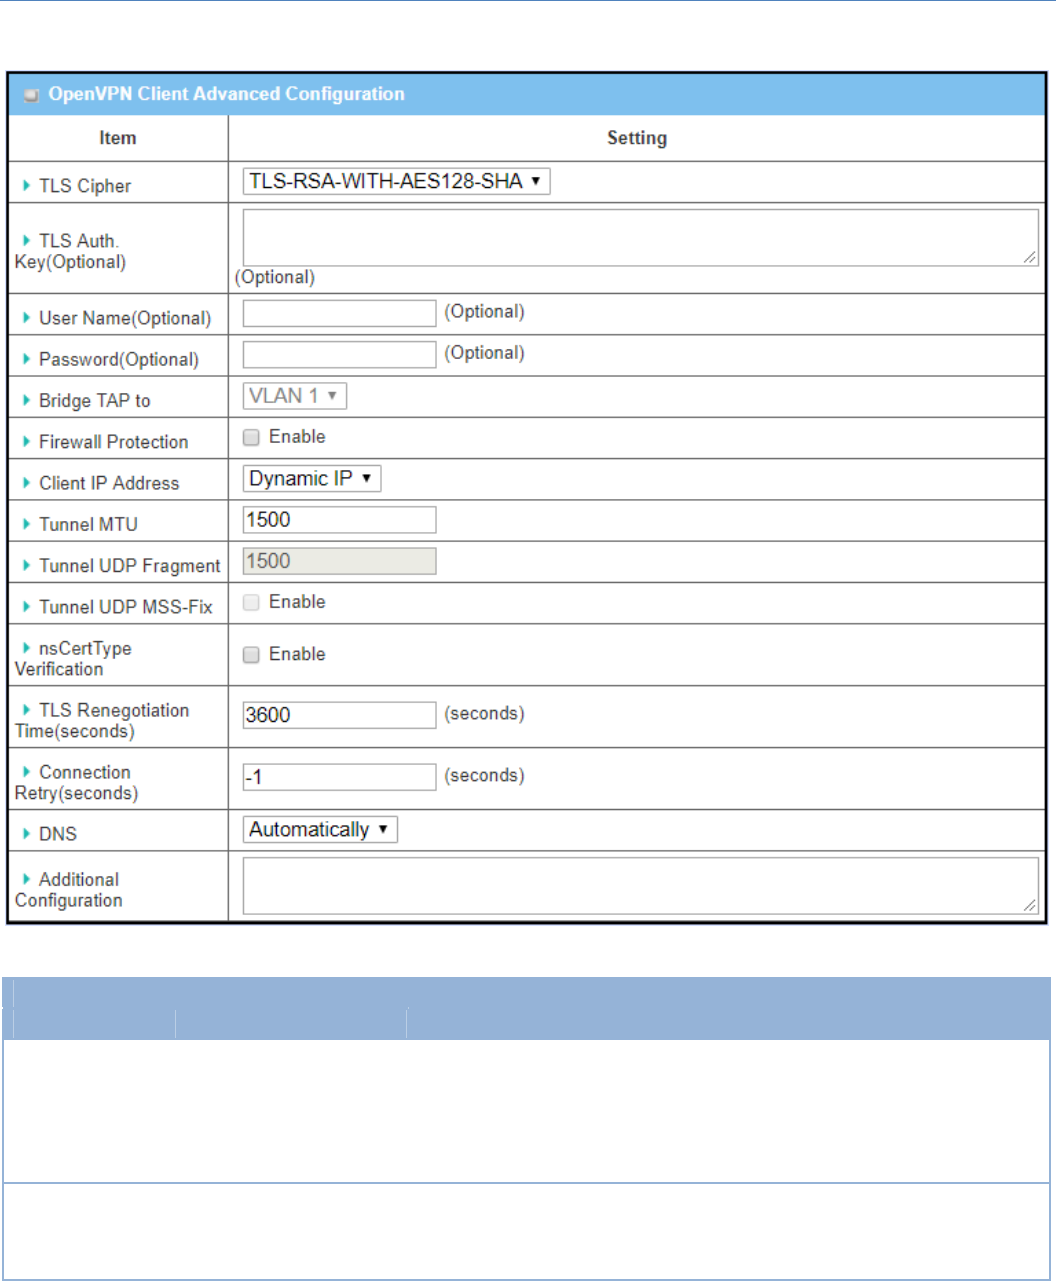
Task: Click the arrow icon beside Bridge TAP to
Action: 26,400
